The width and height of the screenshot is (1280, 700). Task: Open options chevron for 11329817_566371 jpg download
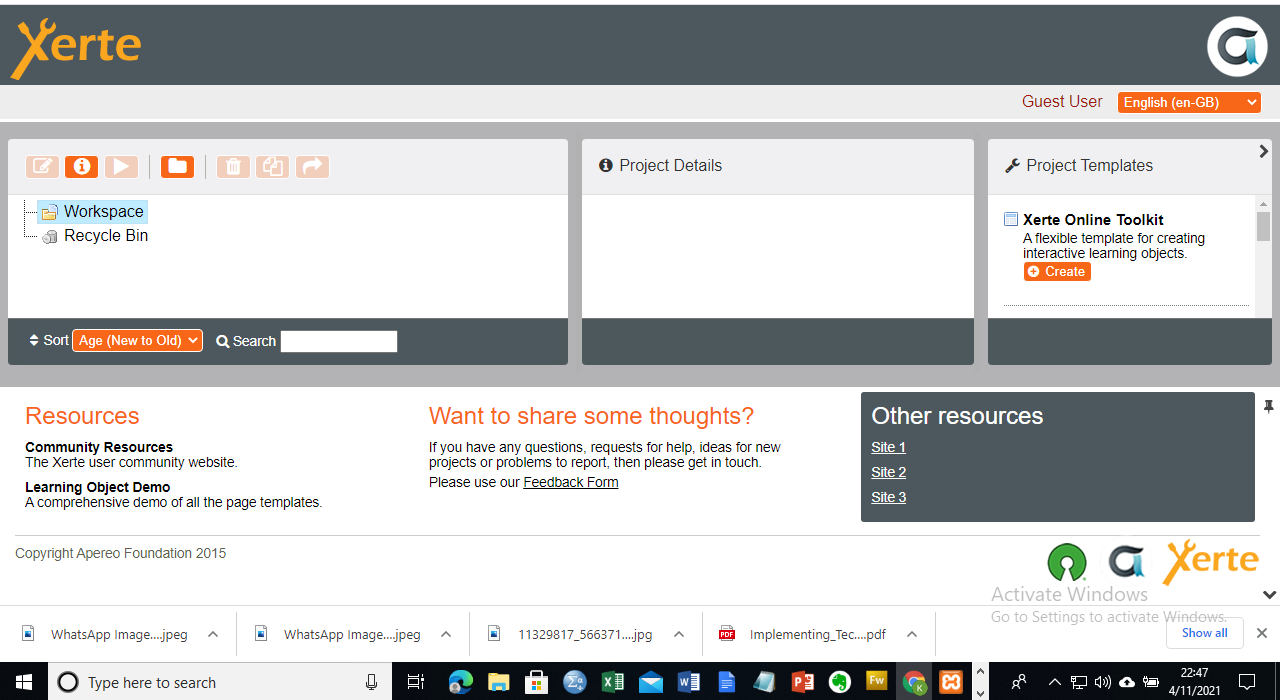pos(679,634)
